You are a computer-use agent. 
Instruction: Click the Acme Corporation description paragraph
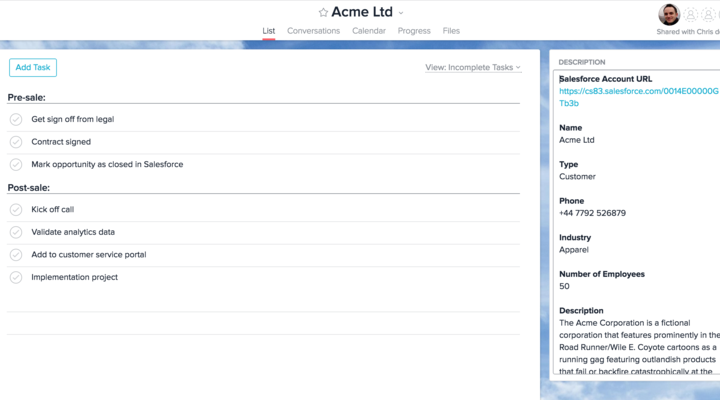[x=639, y=347]
